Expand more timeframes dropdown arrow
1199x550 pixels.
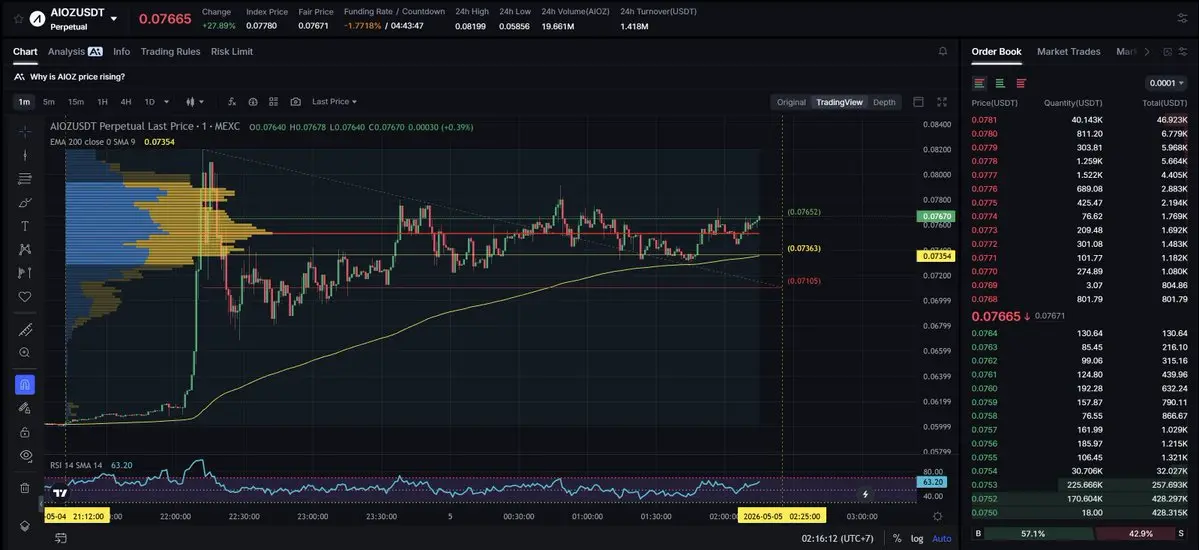tap(167, 102)
